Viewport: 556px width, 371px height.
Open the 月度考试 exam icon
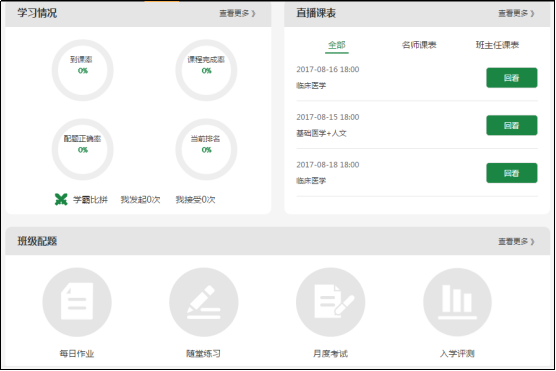330,302
